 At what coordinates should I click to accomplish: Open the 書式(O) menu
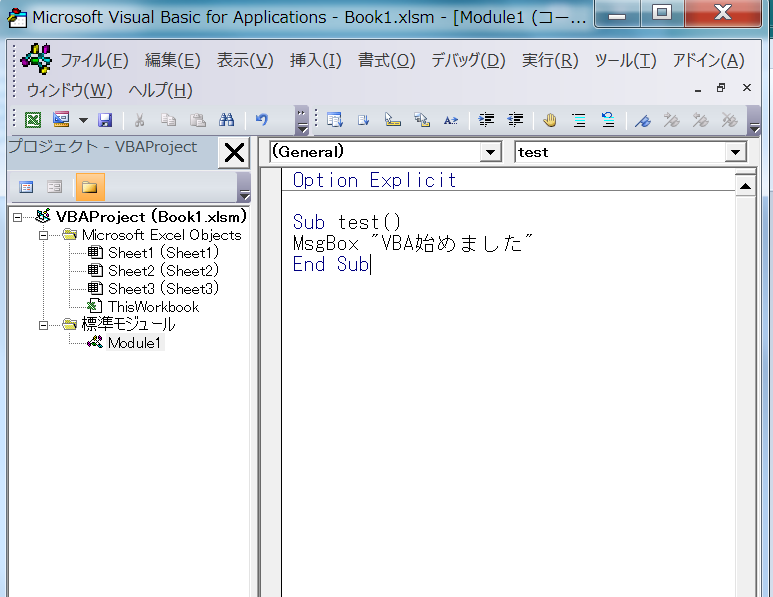click(386, 61)
